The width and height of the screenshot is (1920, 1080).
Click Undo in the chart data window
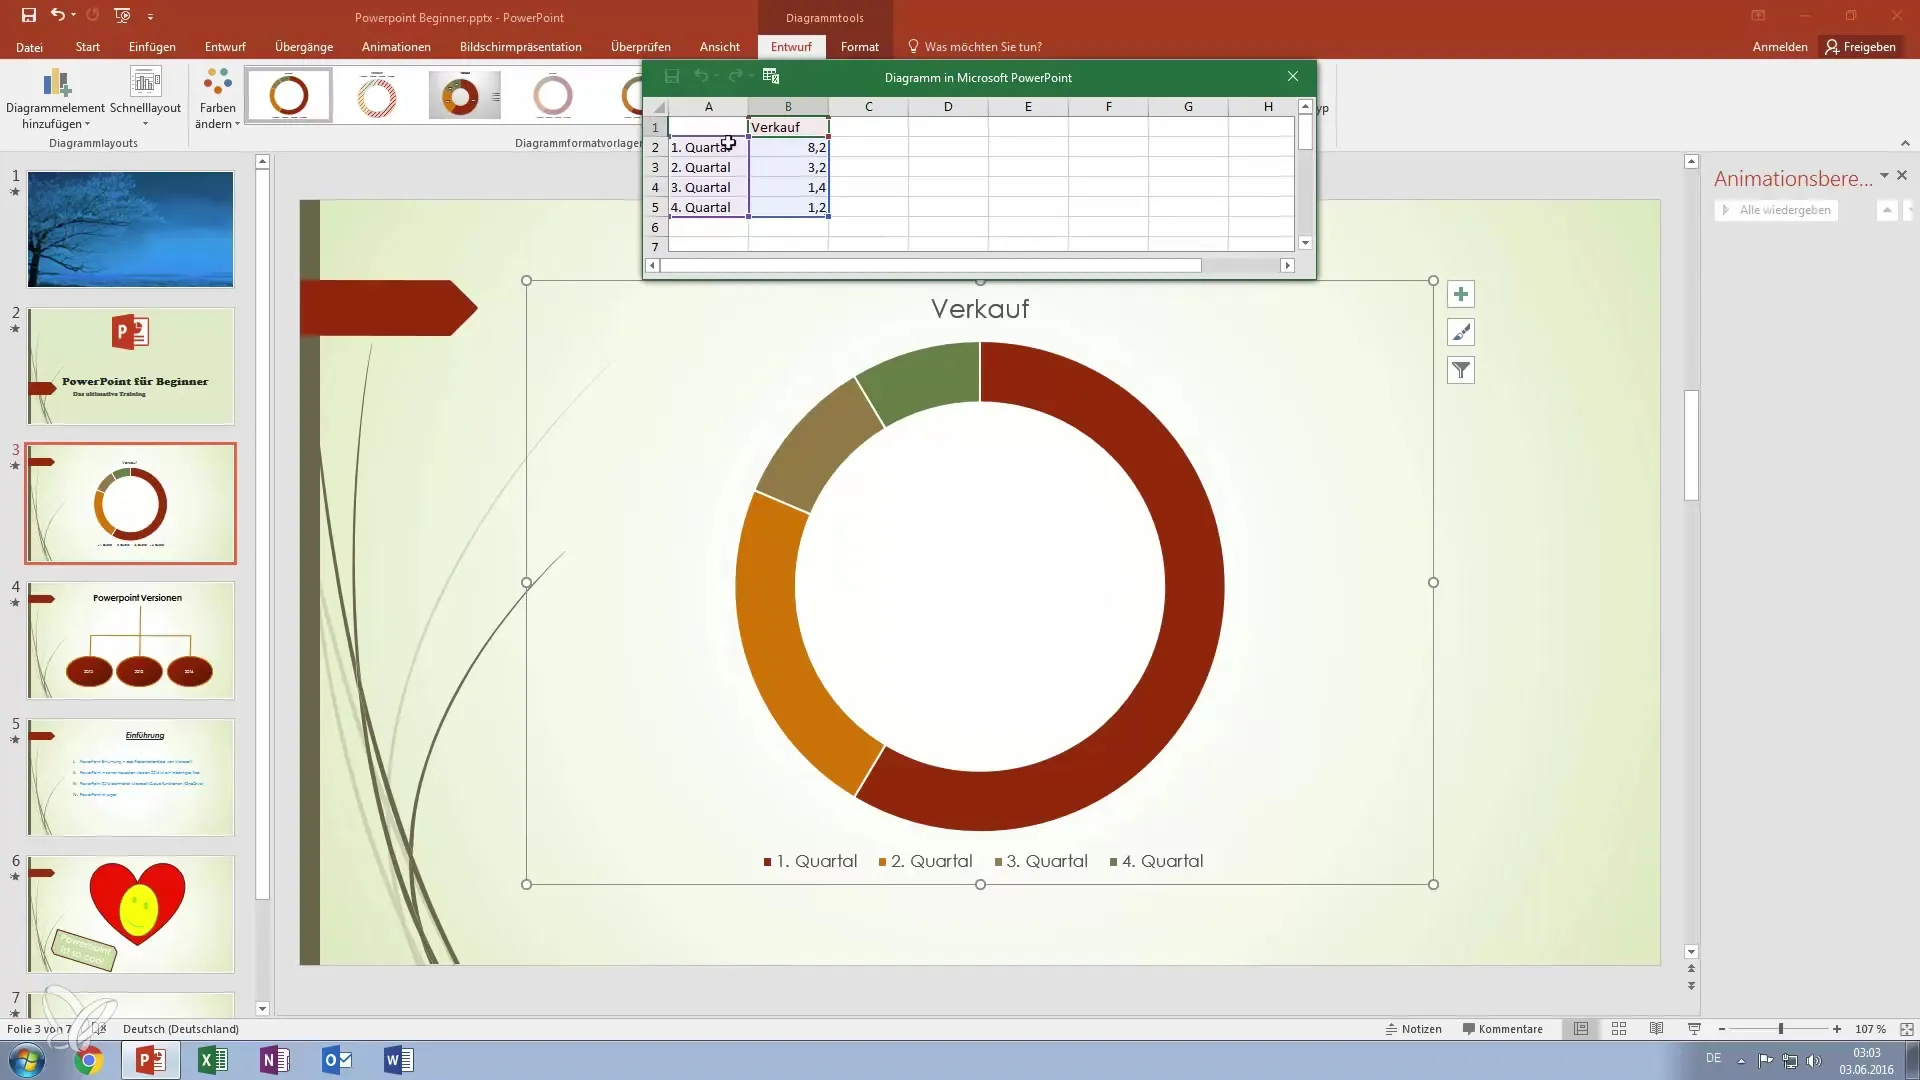point(701,77)
